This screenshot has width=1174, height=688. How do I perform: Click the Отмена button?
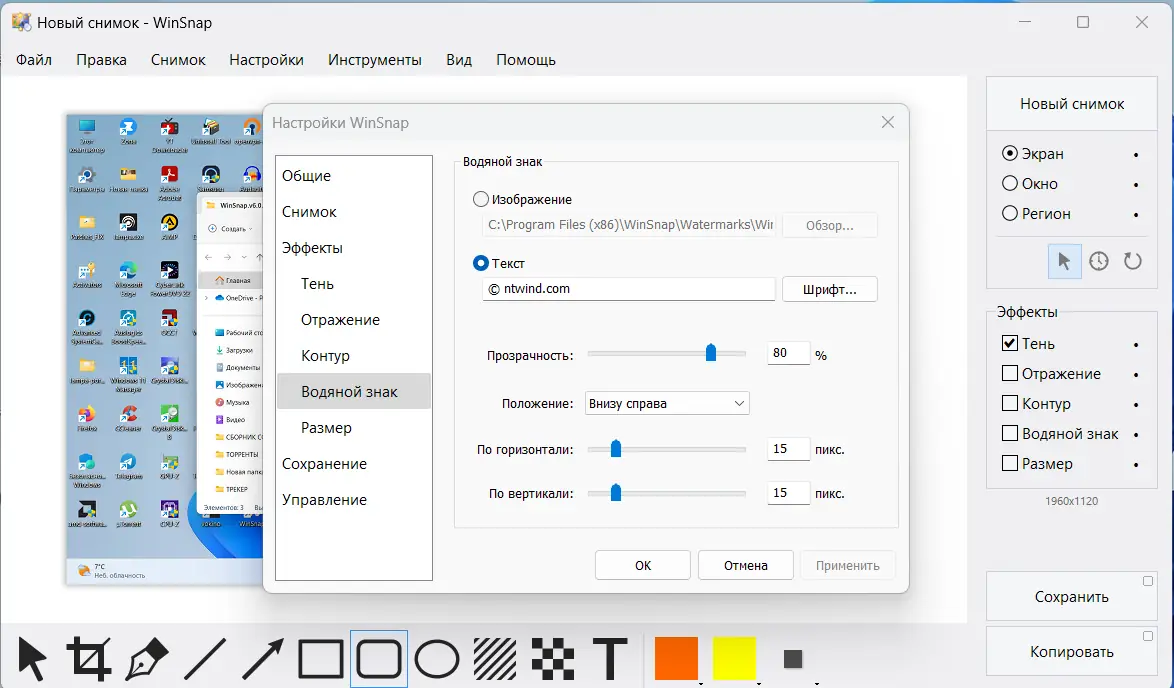746,565
